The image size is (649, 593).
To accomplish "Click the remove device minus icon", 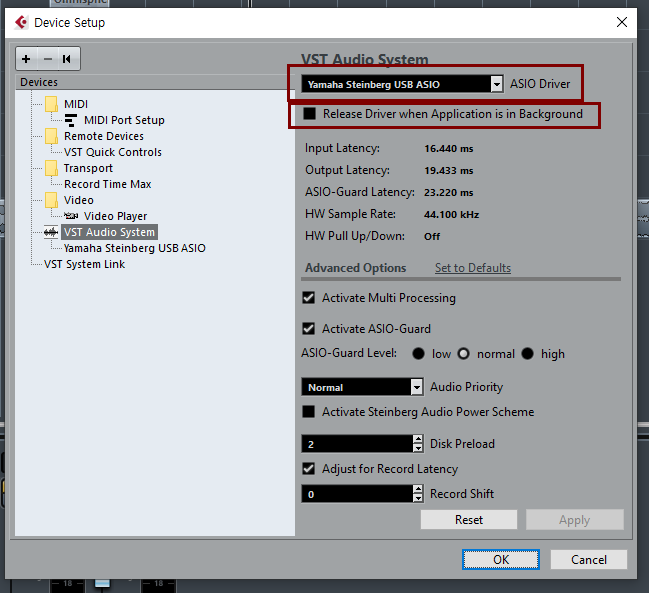I will [48, 59].
